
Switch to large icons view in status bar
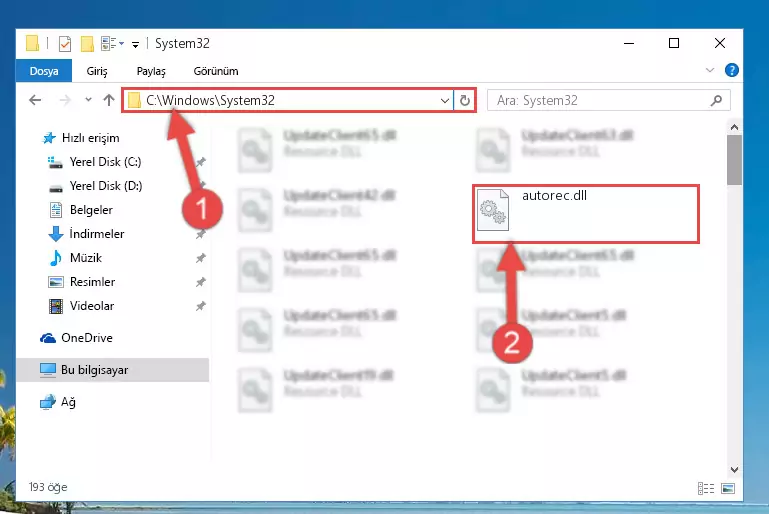pyautogui.click(x=728, y=488)
